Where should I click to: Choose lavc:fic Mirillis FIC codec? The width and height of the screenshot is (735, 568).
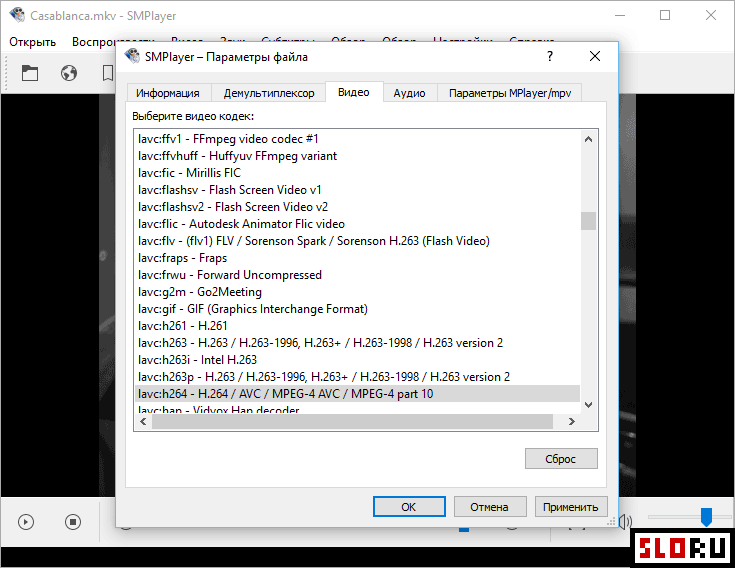pos(357,173)
